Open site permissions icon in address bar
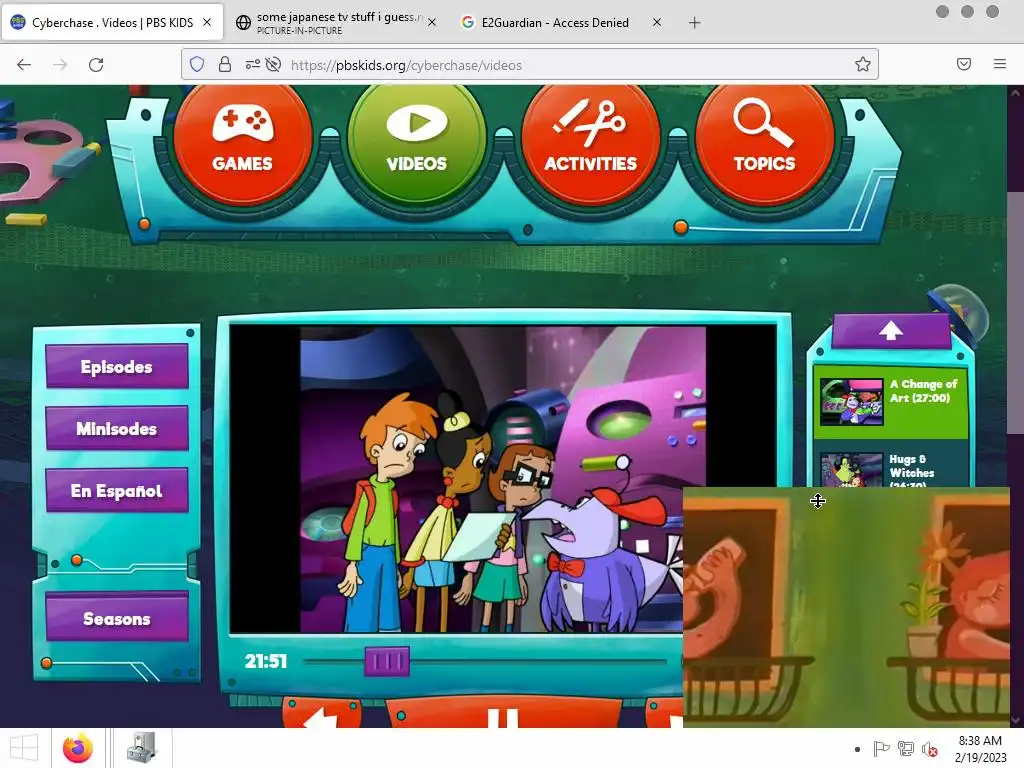 click(x=252, y=65)
